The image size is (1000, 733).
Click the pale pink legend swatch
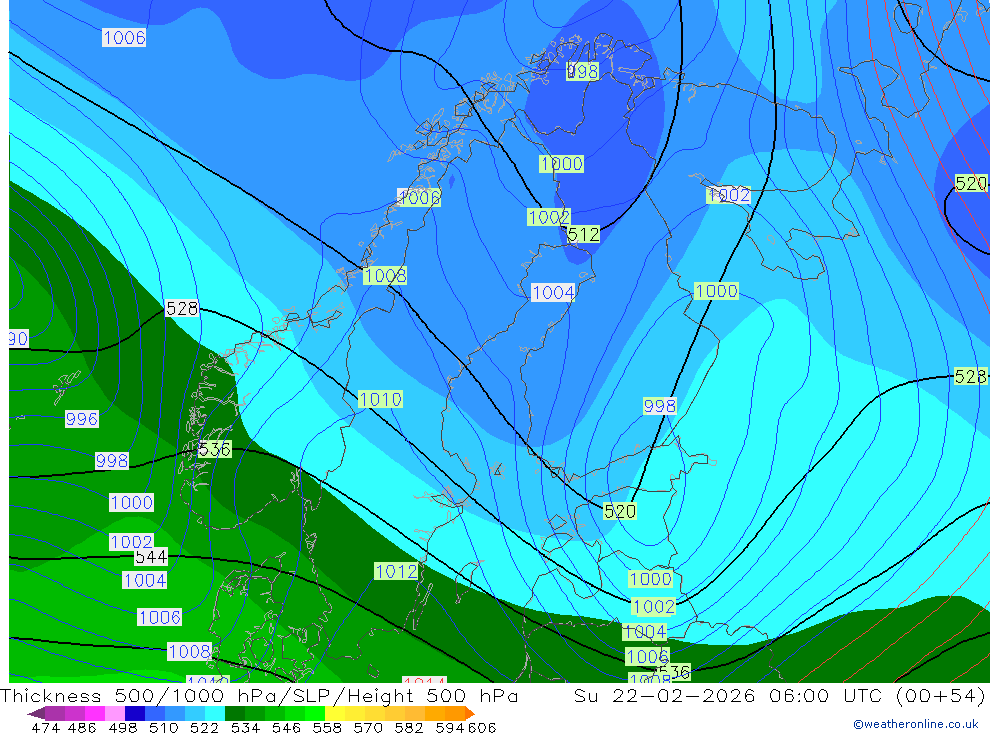[x=115, y=713]
